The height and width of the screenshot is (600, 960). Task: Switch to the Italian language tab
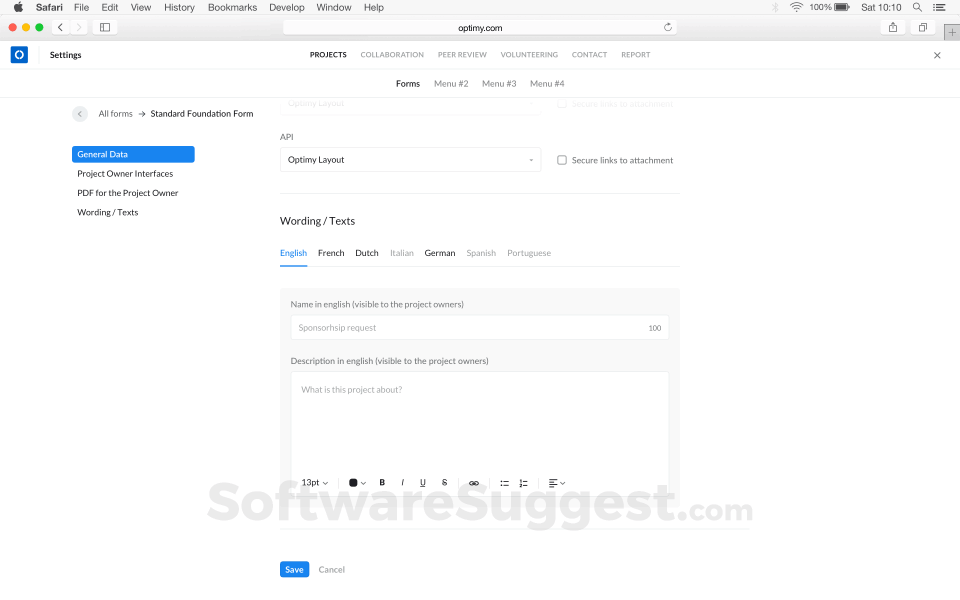coord(402,253)
